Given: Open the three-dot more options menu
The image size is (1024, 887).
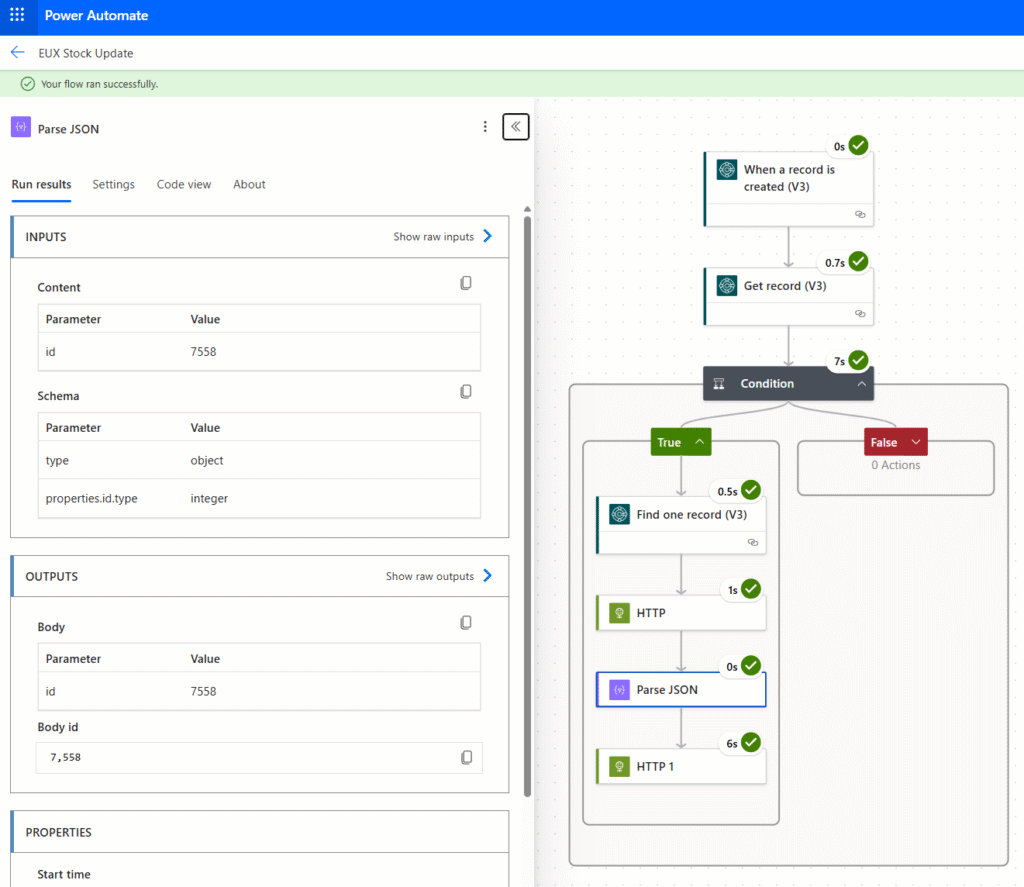Looking at the screenshot, I should click(485, 127).
